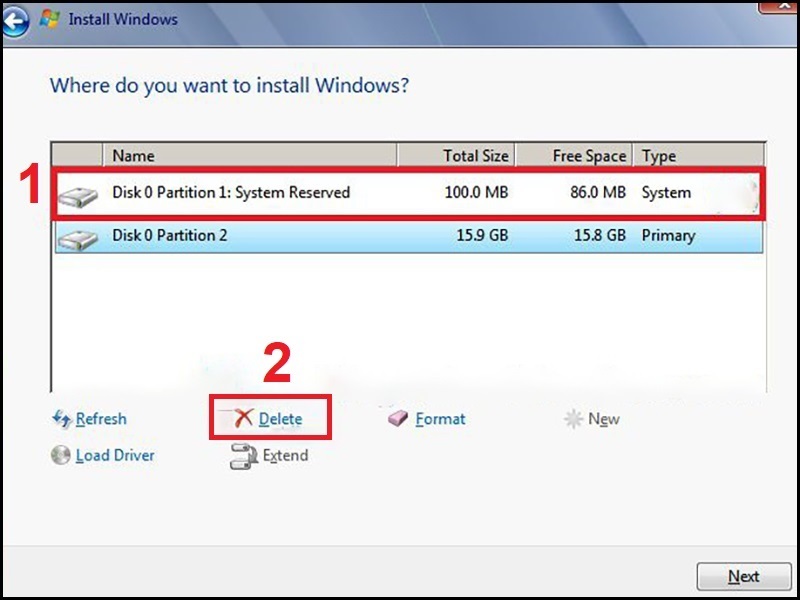Click the New partition starburst icon
This screenshot has height=600, width=800.
[x=573, y=419]
